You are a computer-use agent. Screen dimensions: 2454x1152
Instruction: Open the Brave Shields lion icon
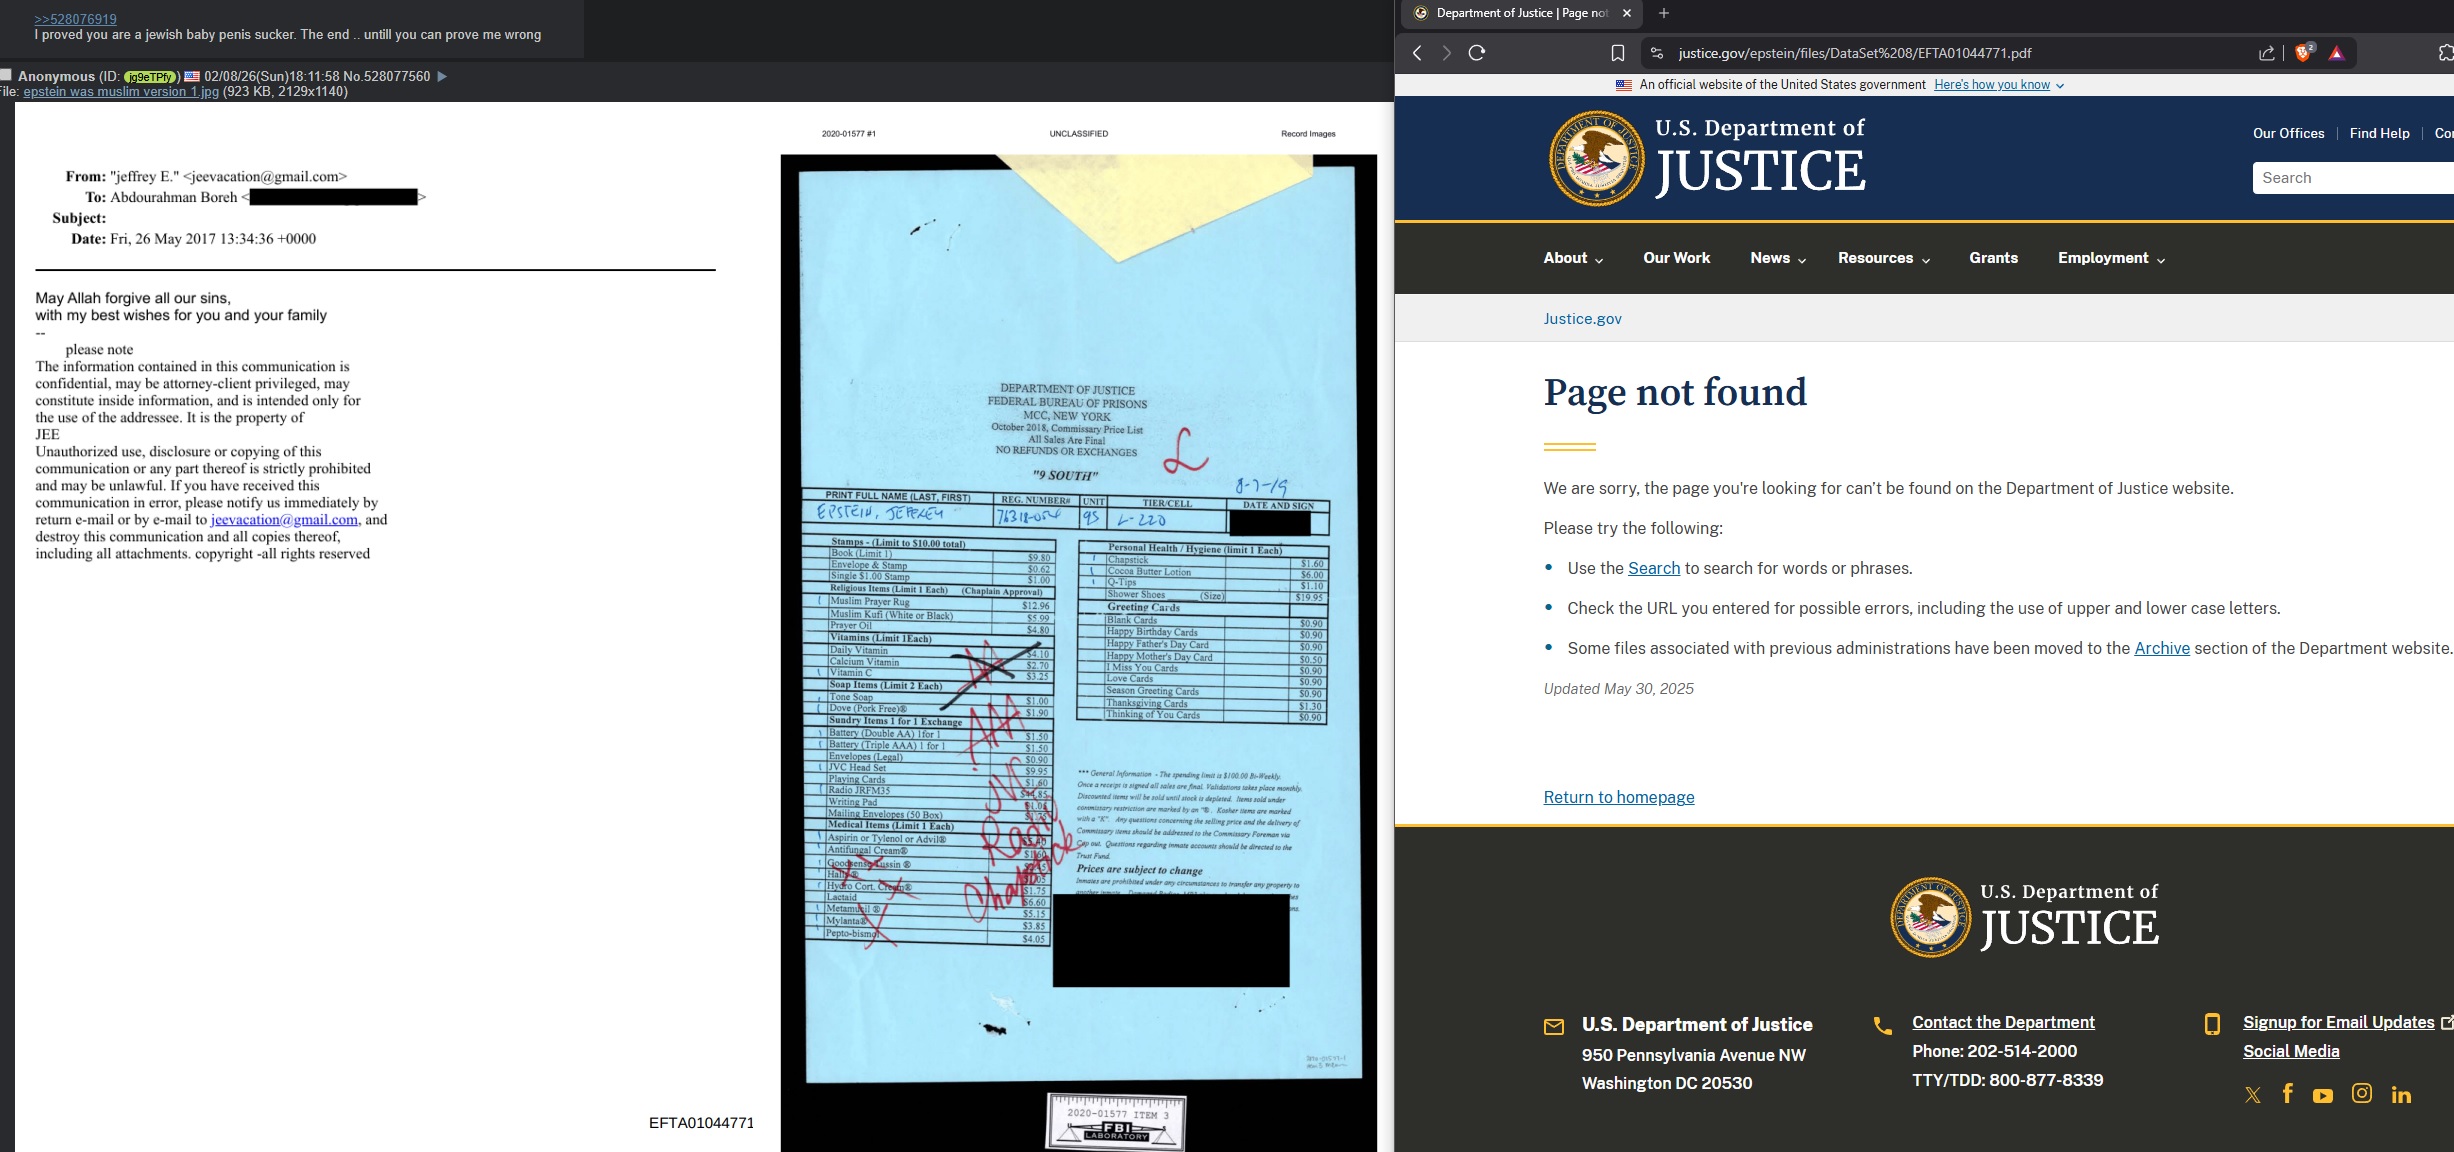pyautogui.click(x=2303, y=53)
